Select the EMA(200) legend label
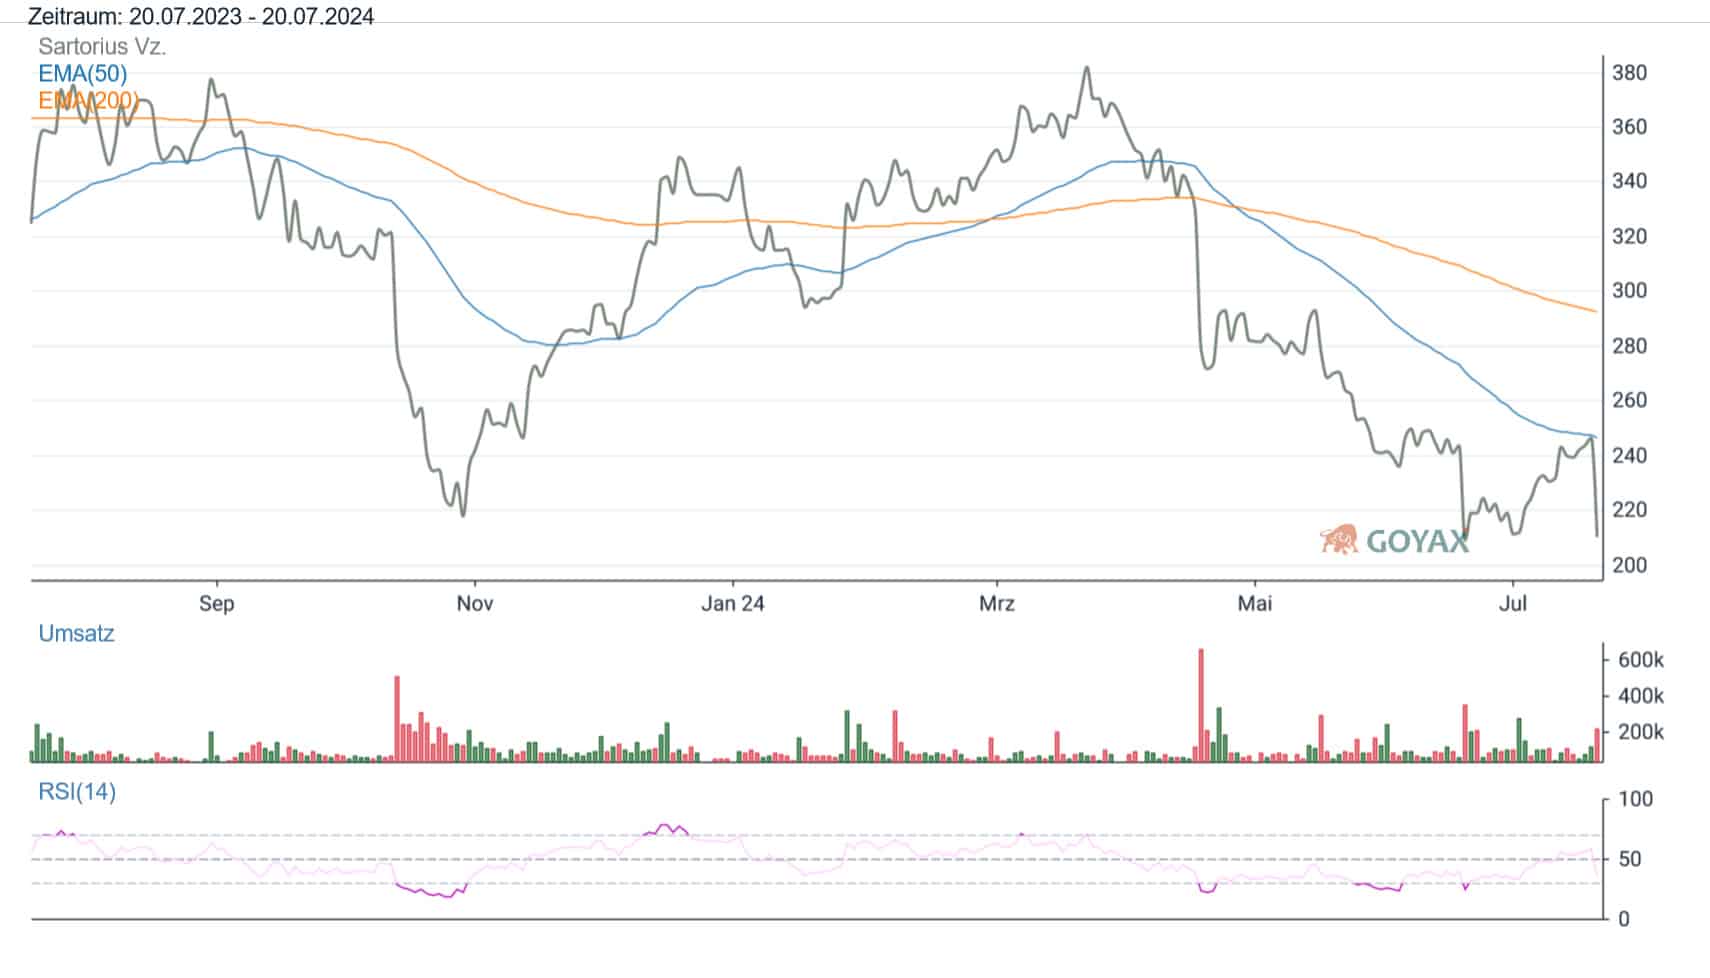This screenshot has width=1710, height=978. click(x=88, y=100)
